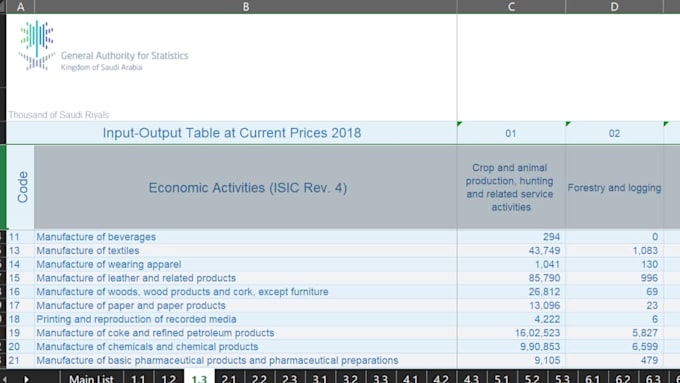
Task: Select the column code '01' cell
Action: [x=511, y=133]
